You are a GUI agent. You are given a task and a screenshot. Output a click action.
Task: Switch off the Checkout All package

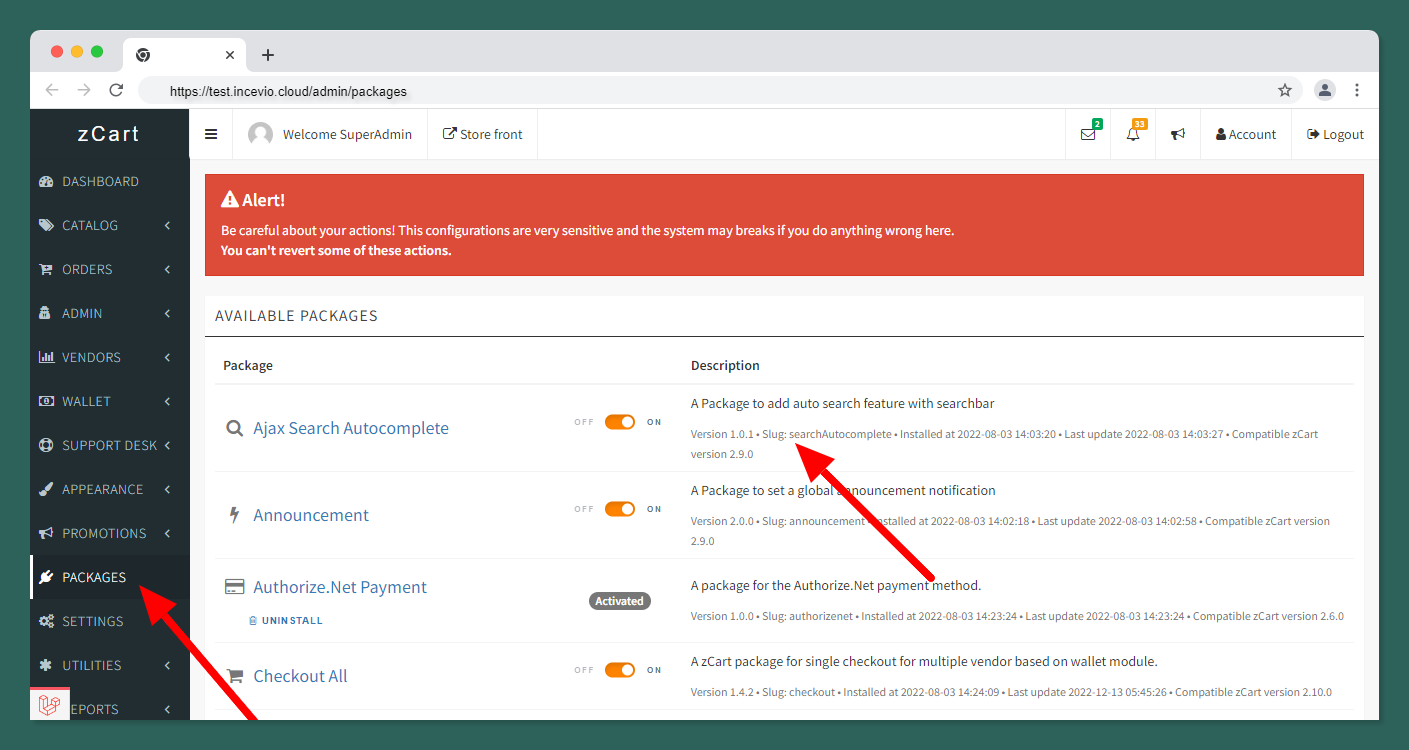[619, 670]
